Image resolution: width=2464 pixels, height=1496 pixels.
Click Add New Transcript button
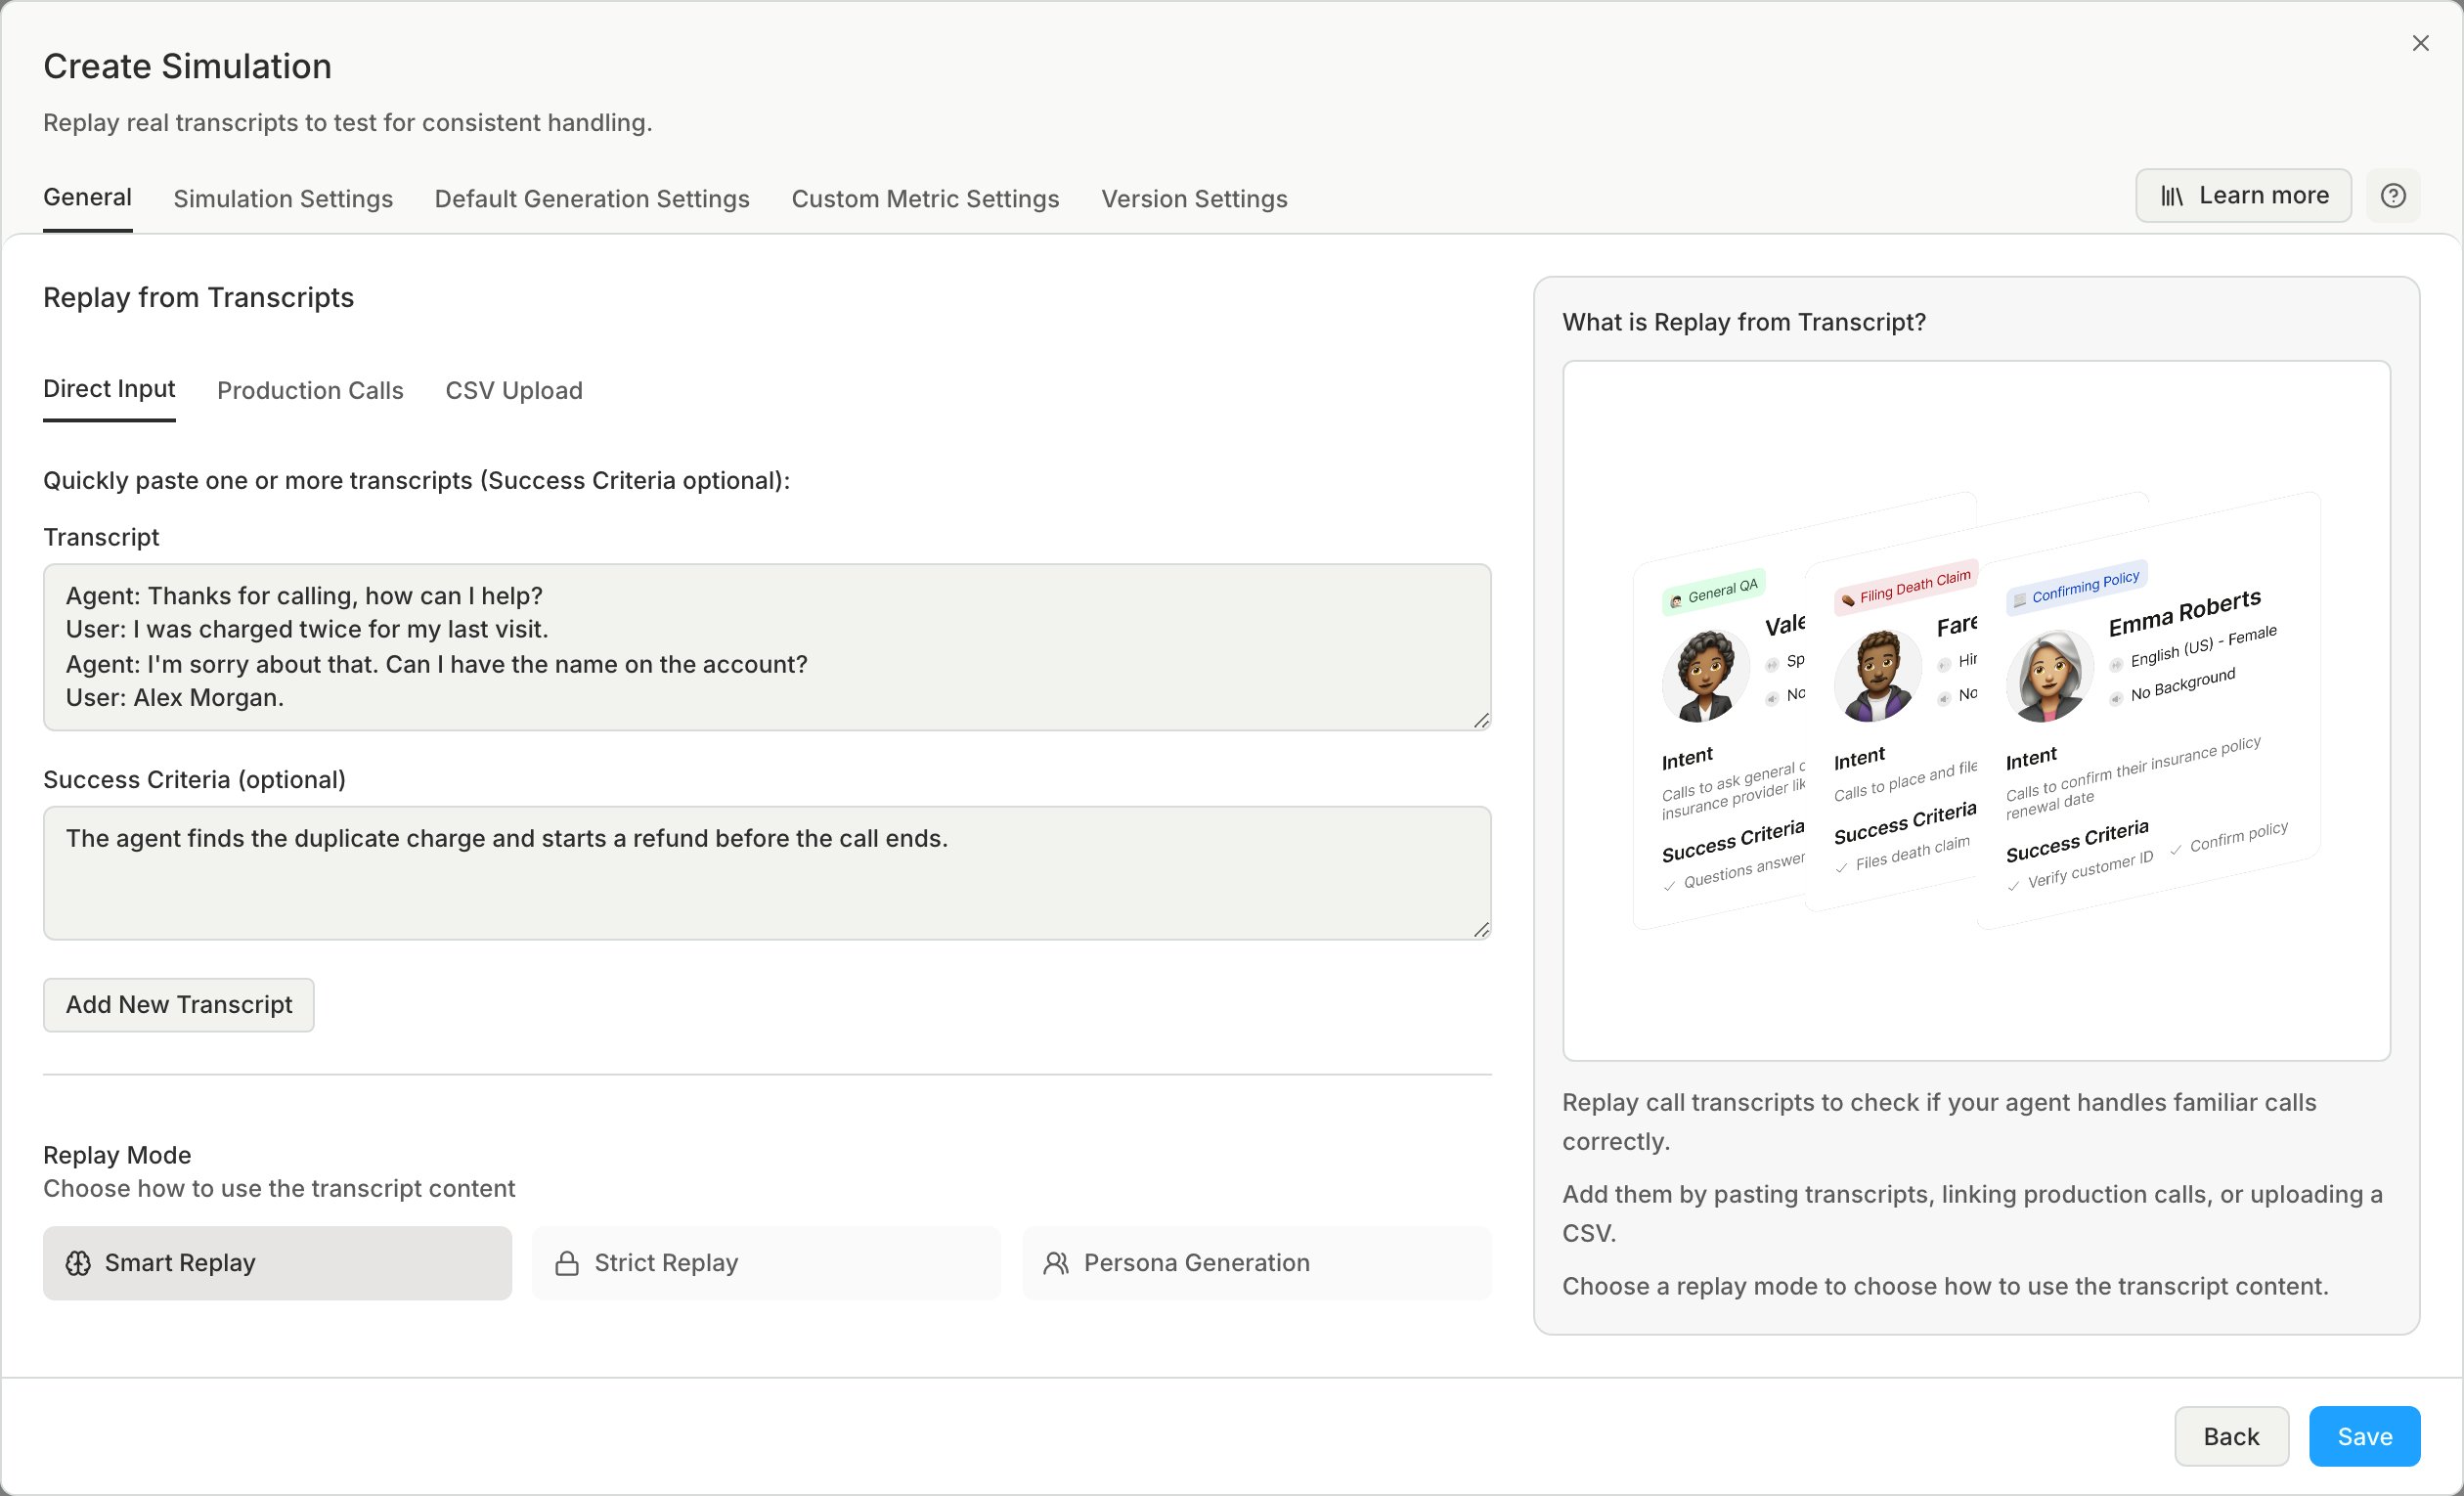tap(179, 1005)
